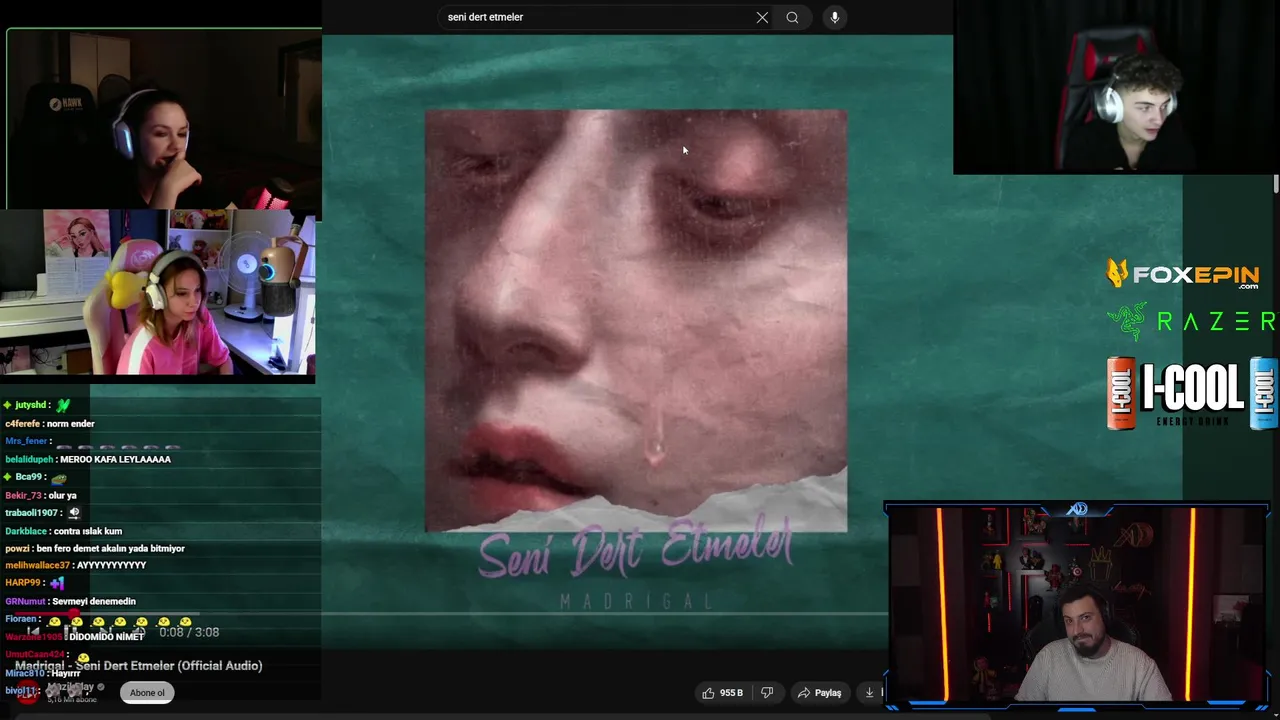Open the MüzikPlay channel avatar
Screen dimensions: 1280x720
coord(27,692)
